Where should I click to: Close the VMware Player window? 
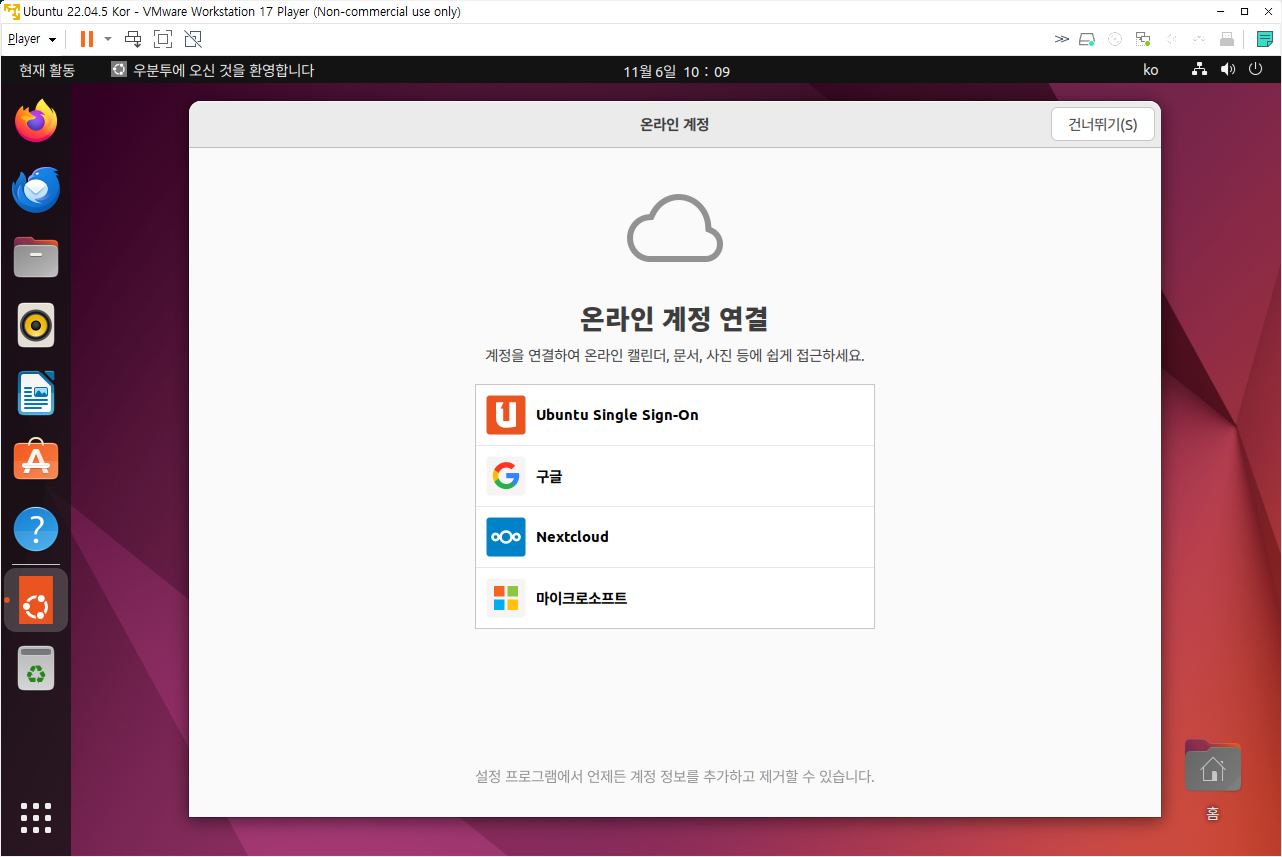(1269, 11)
